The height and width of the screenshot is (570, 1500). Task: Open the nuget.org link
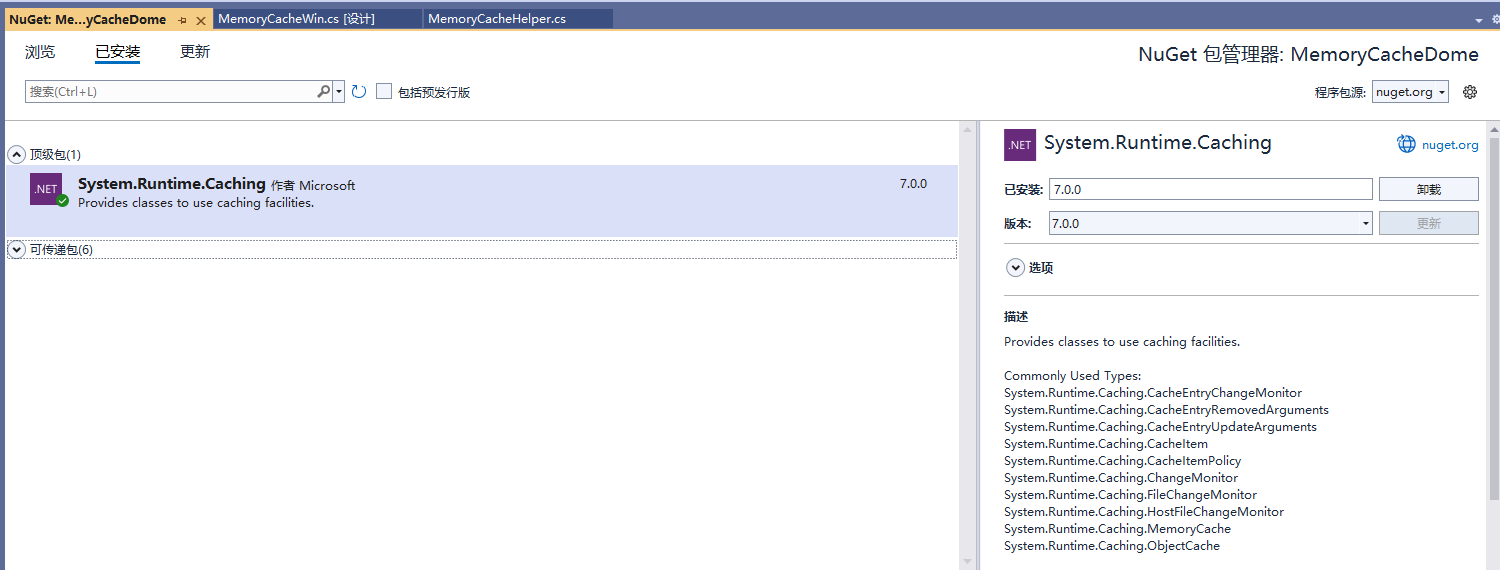(1450, 145)
